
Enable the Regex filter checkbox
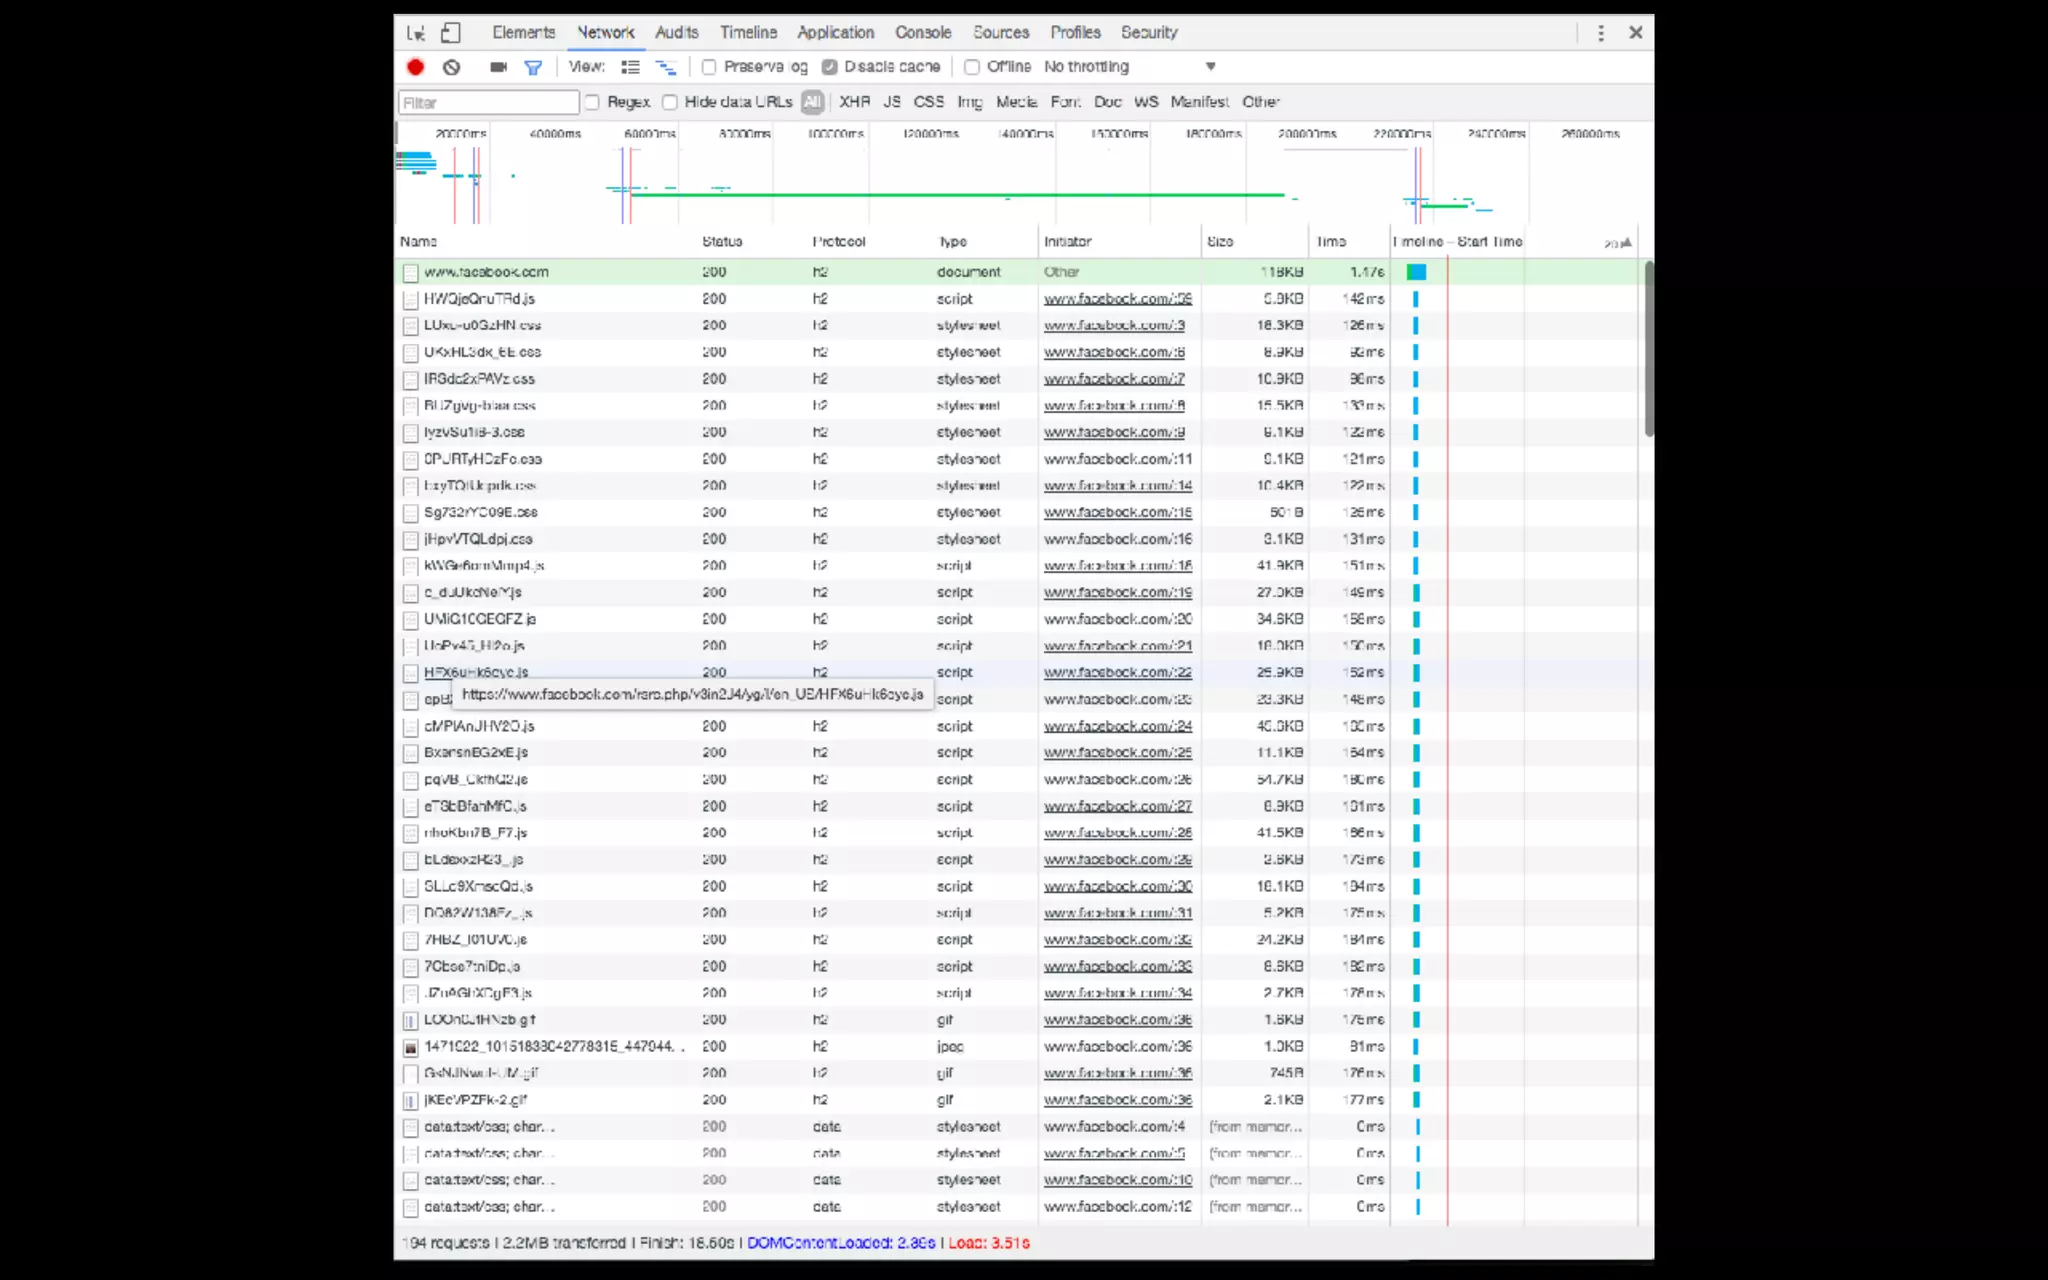click(592, 102)
